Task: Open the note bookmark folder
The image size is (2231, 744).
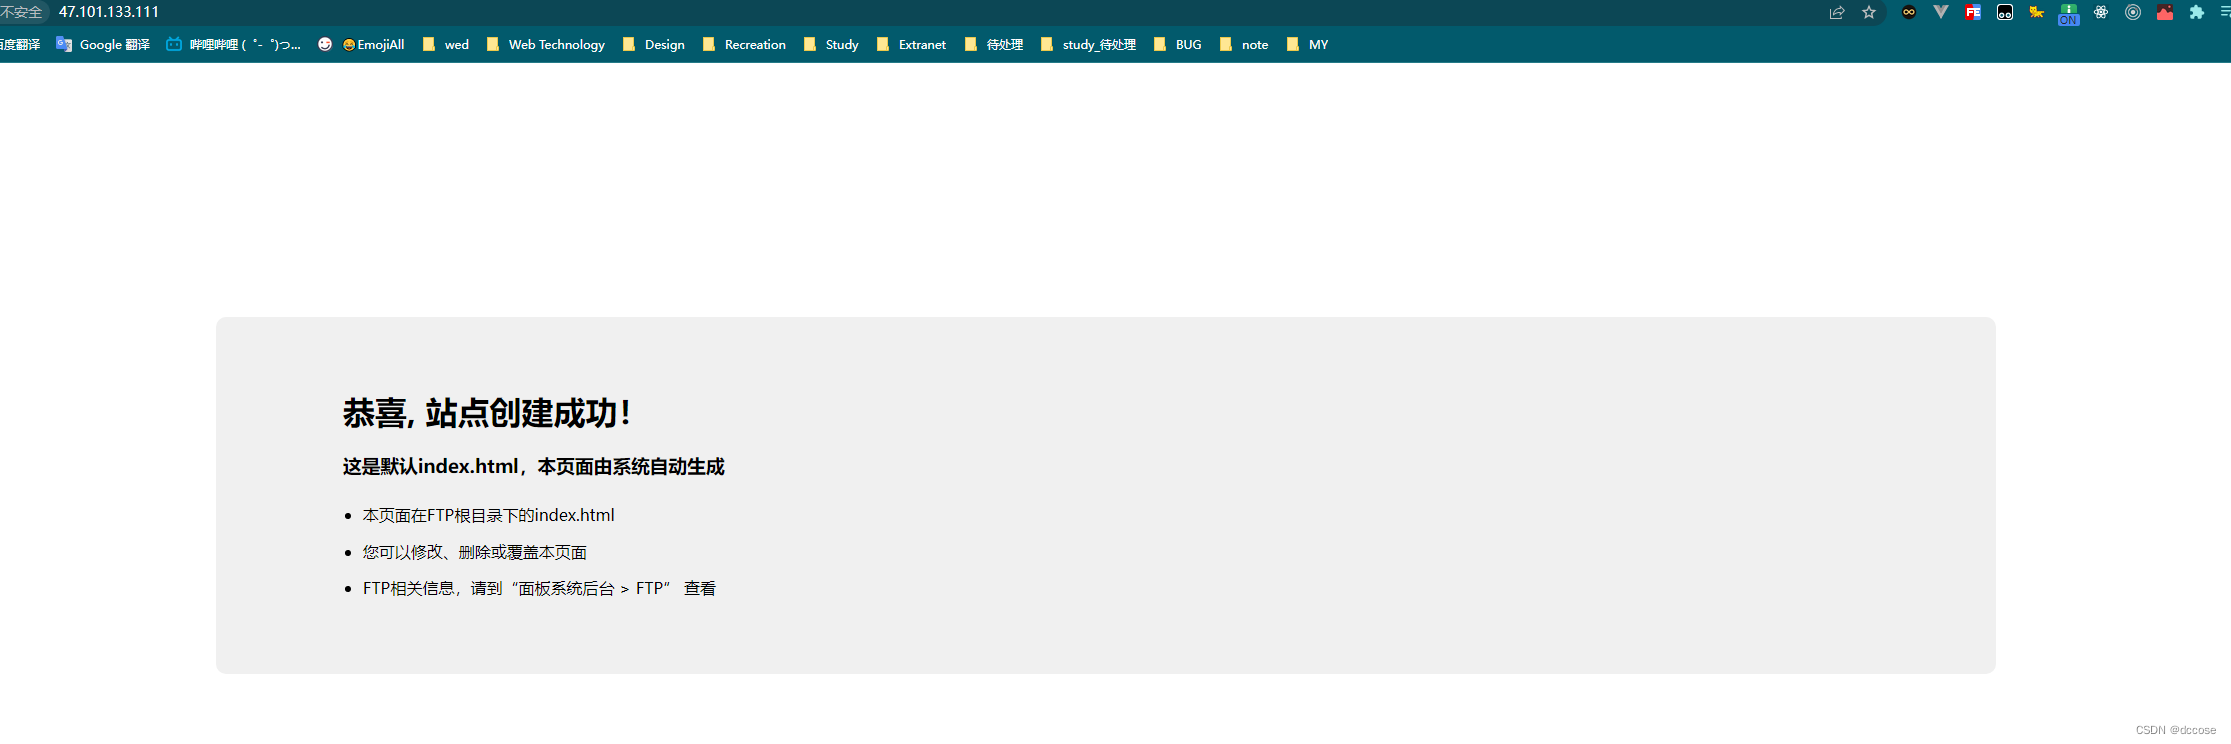Action: (x=1244, y=44)
